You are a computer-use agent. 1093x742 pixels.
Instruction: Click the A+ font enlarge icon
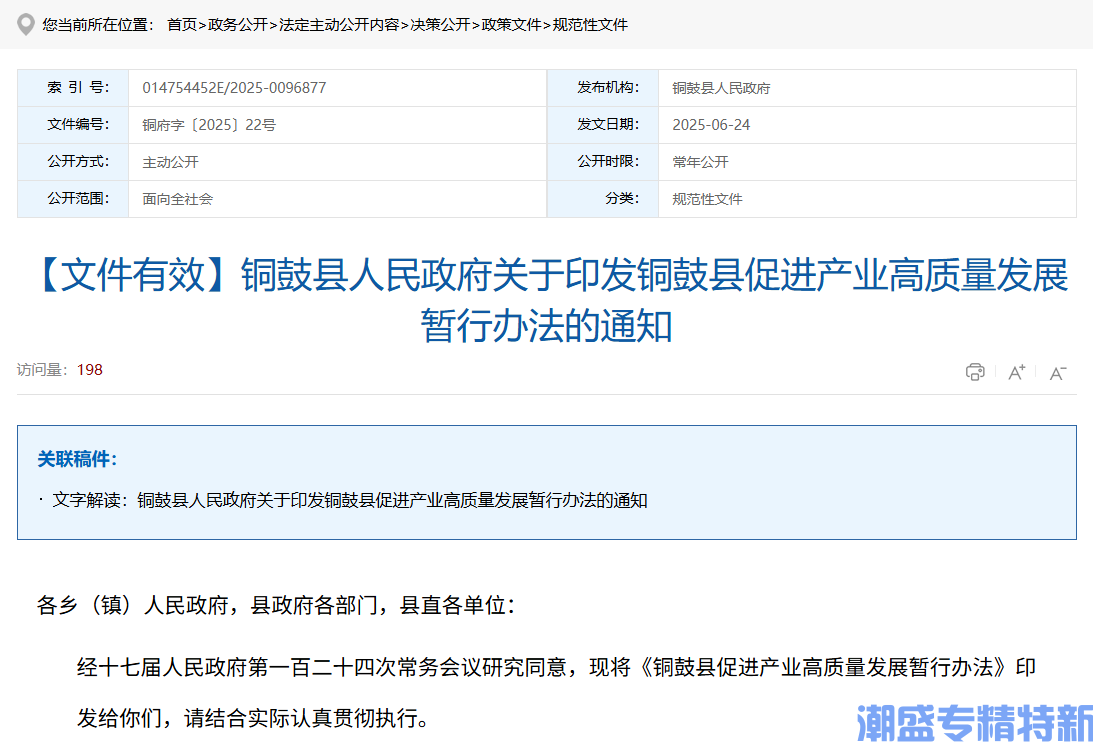(1016, 371)
